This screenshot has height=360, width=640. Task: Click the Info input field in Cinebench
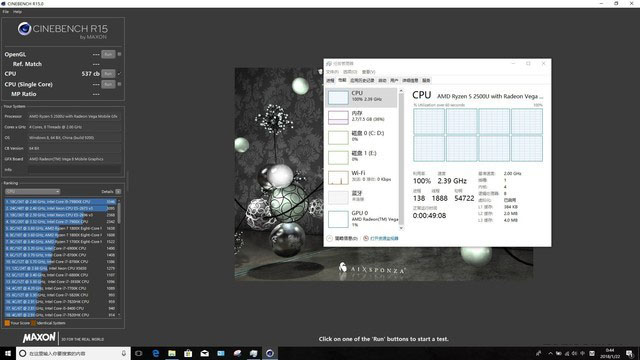click(75, 169)
